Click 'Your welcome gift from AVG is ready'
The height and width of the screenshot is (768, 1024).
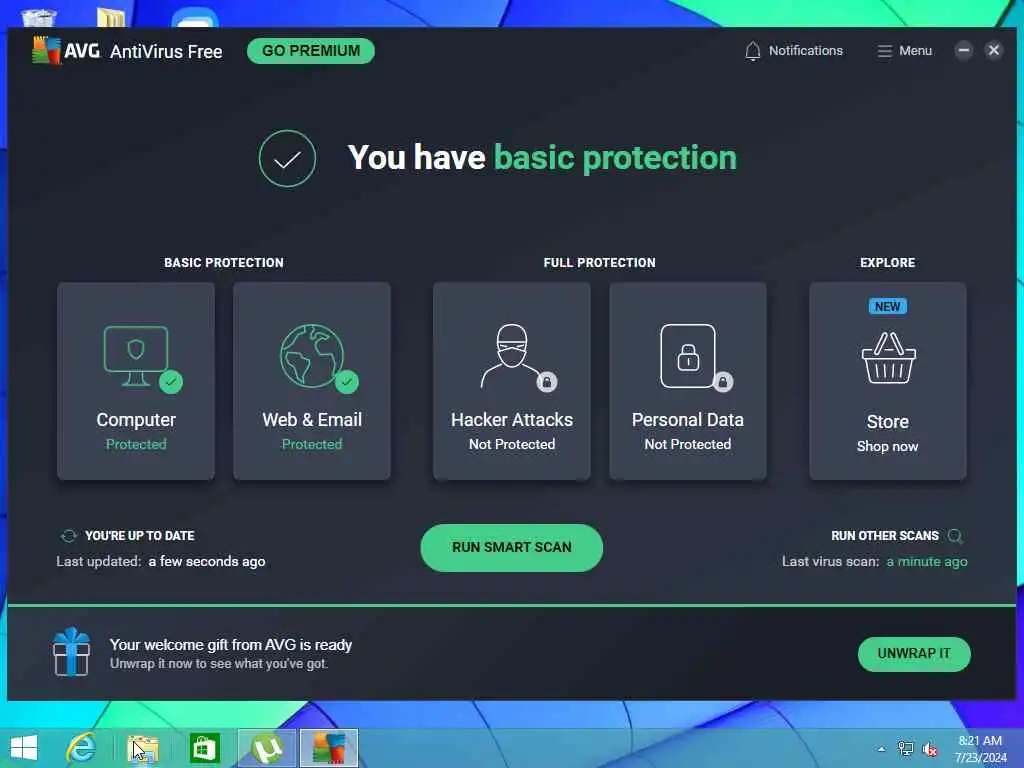(x=231, y=645)
